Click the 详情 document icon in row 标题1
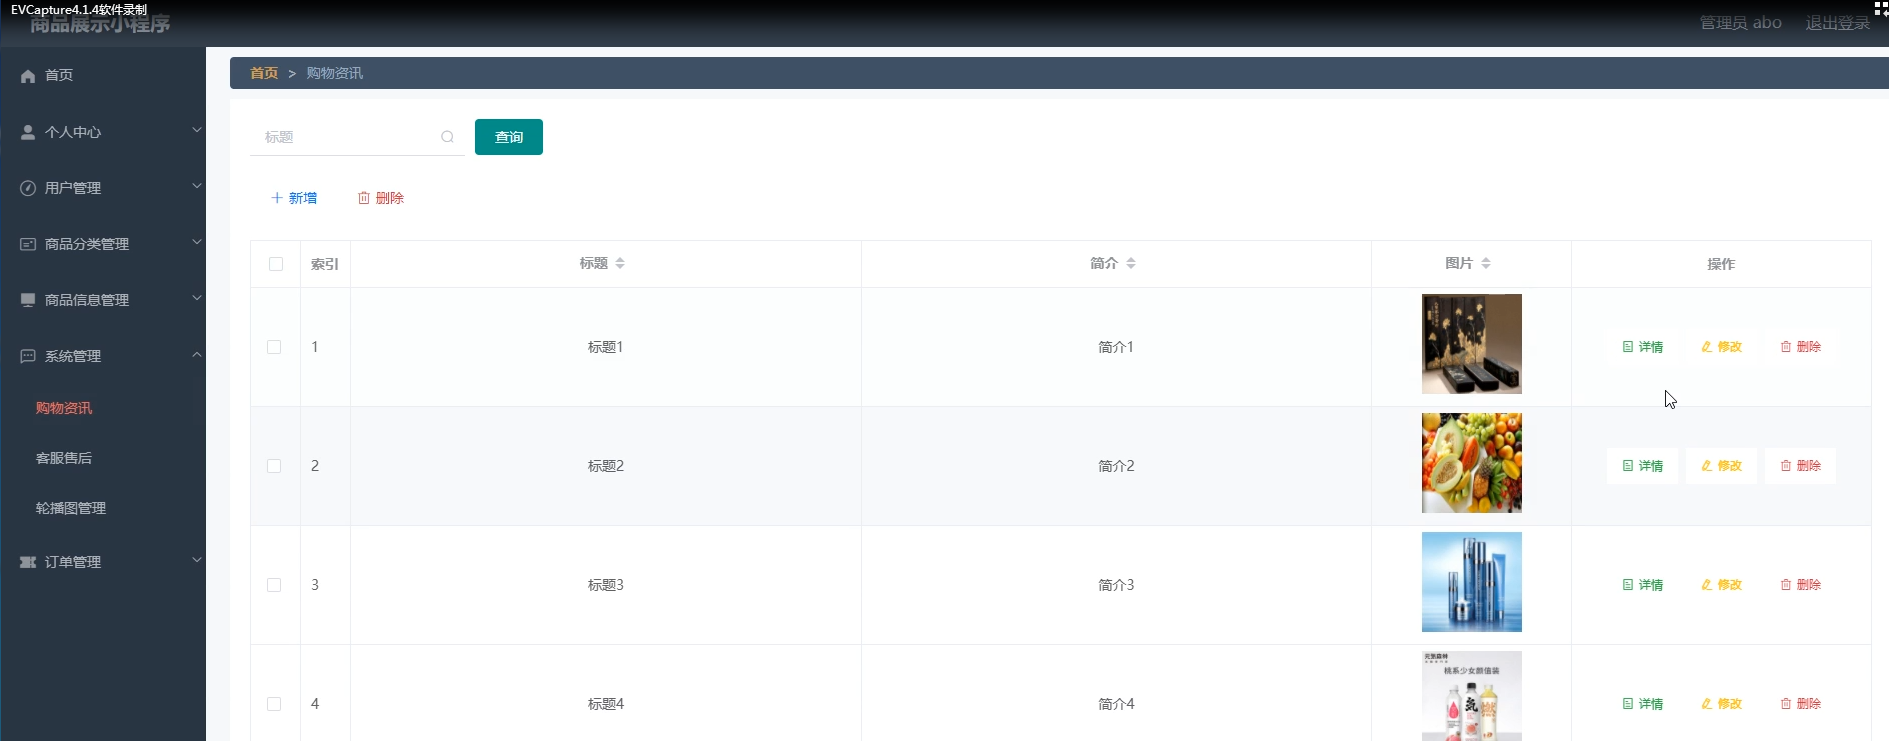Image resolution: width=1889 pixels, height=741 pixels. point(1628,347)
